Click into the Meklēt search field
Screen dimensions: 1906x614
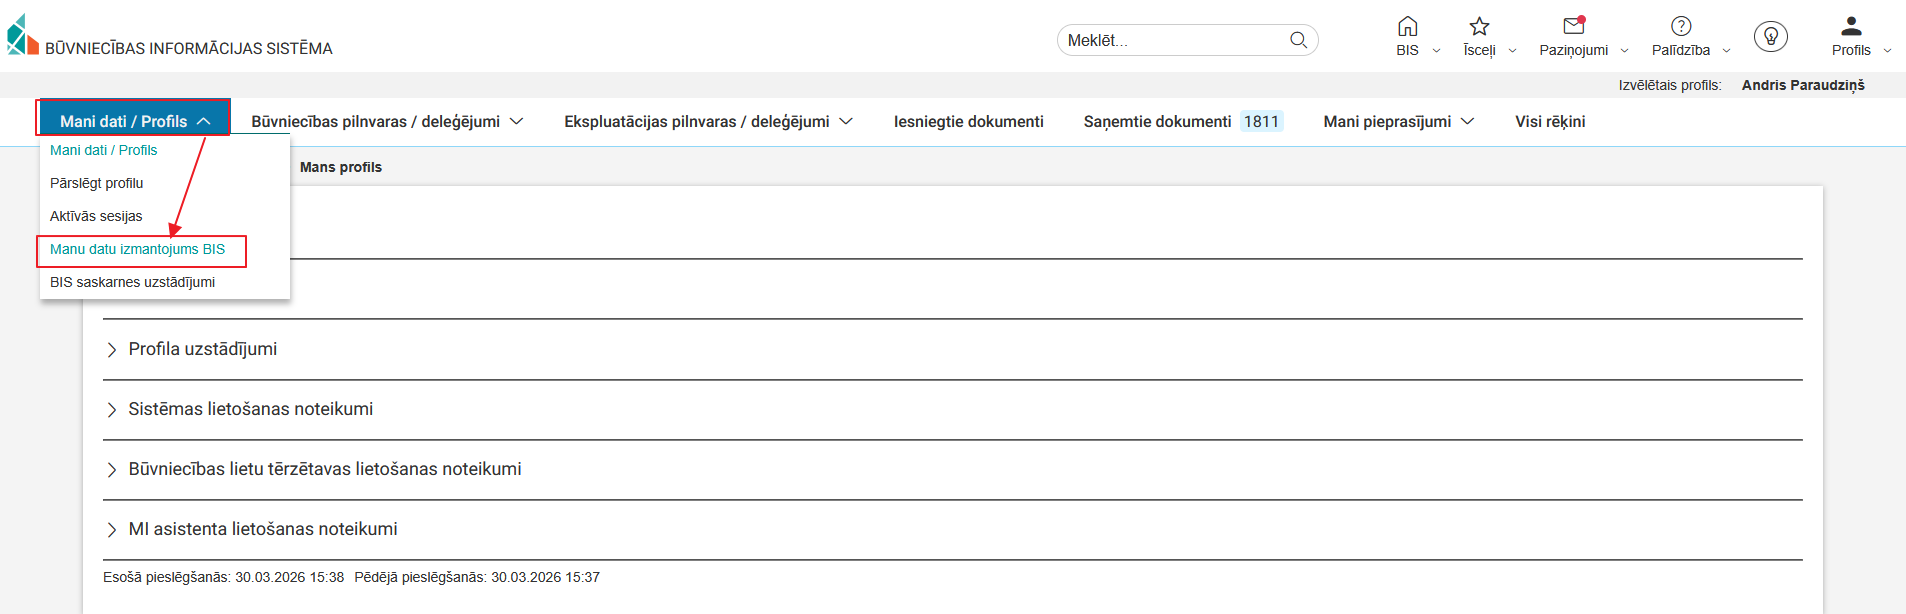[x=1170, y=40]
